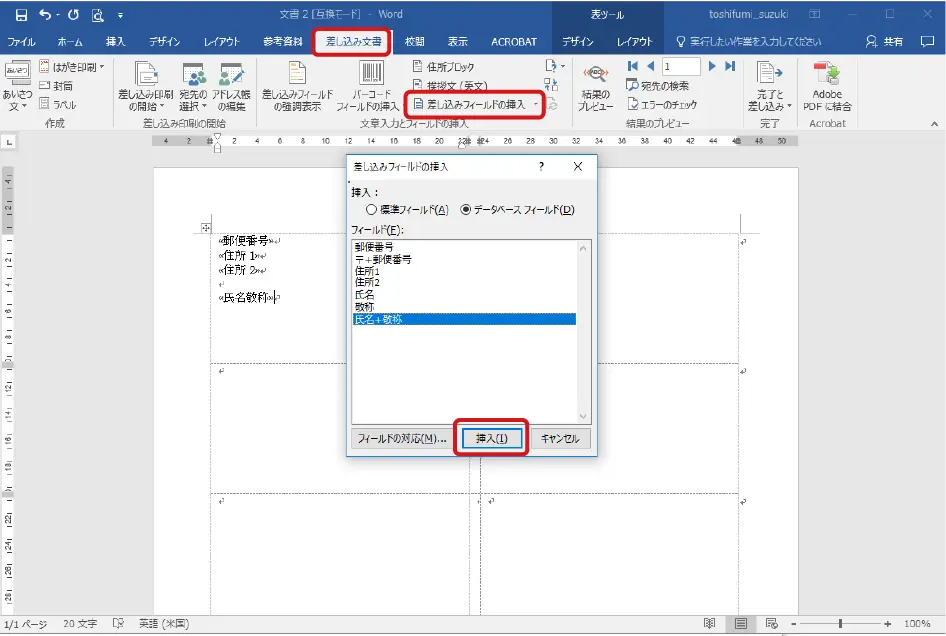This screenshot has height=636, width=946.
Task: Switch to the 校閲 tab
Action: [414, 42]
